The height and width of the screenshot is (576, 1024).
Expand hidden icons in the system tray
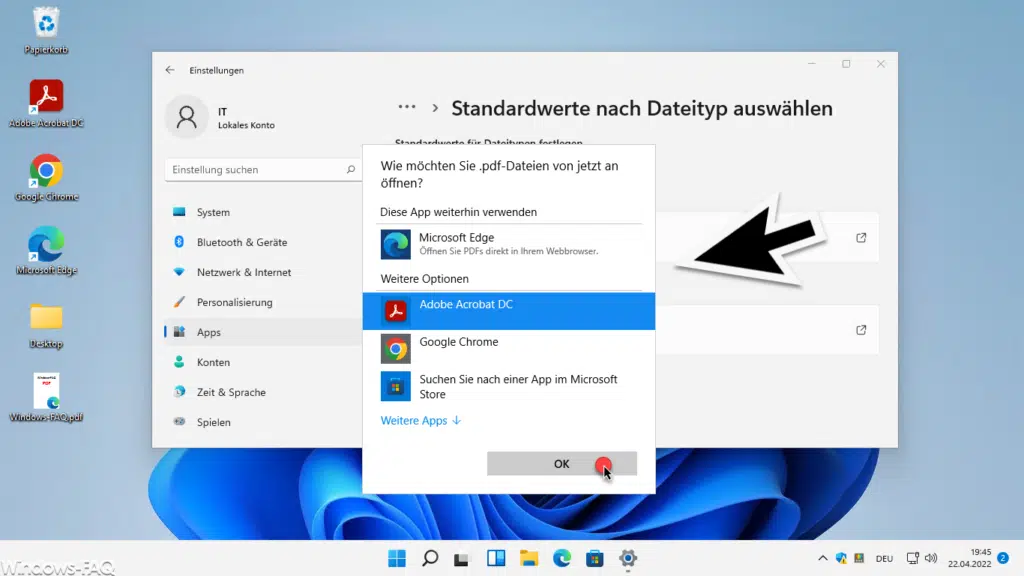pos(822,559)
